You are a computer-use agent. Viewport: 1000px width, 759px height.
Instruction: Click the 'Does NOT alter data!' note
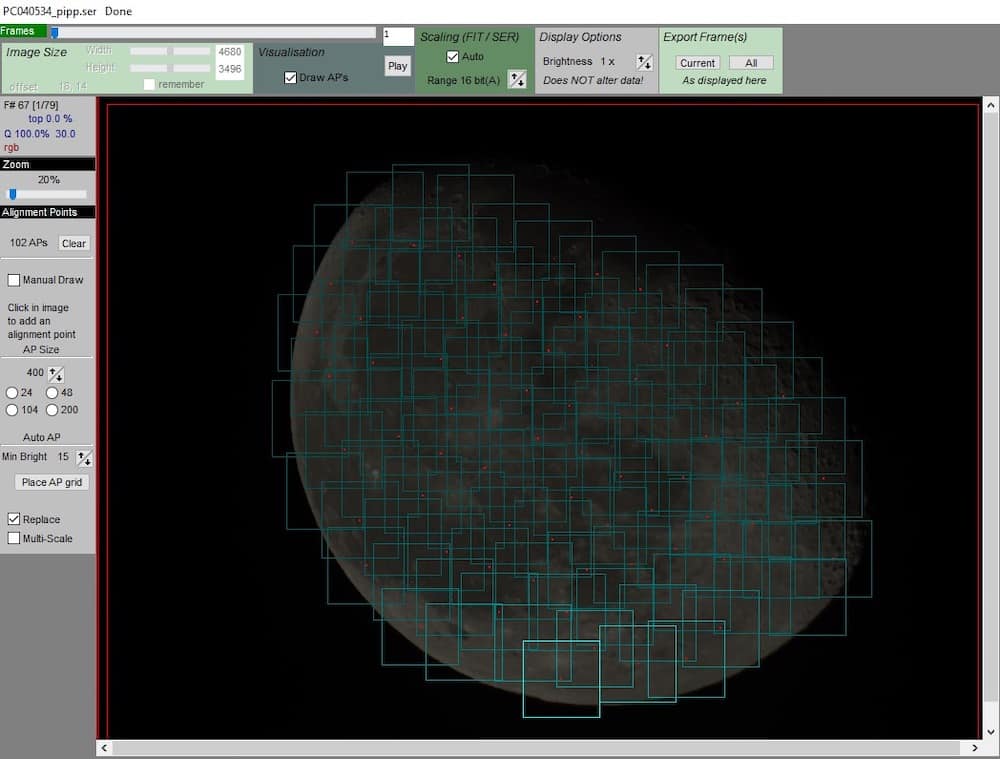coord(593,80)
